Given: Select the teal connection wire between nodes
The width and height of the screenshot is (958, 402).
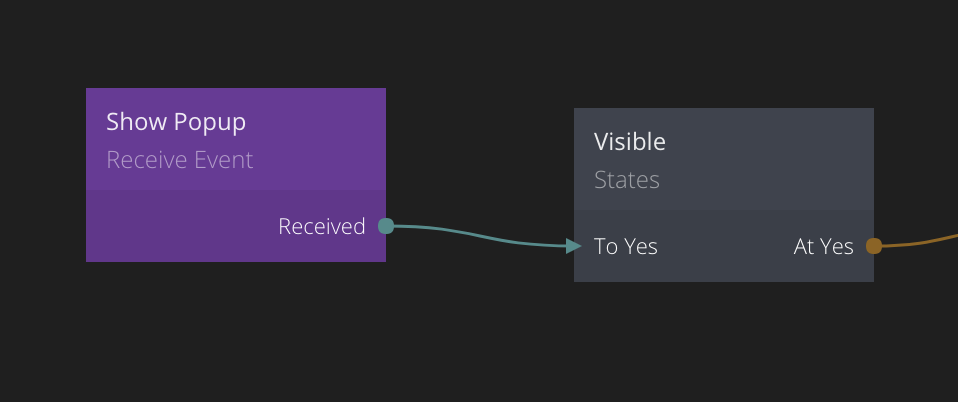Looking at the screenshot, I should pyautogui.click(x=480, y=235).
